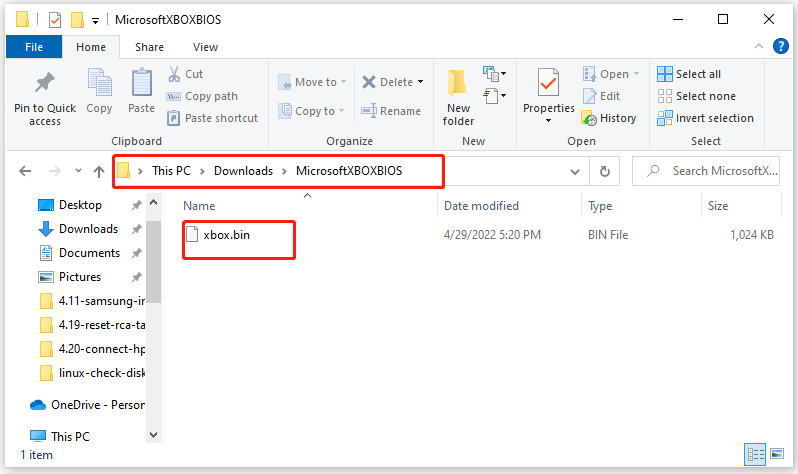
Task: Open the File menu tab
Action: tap(34, 47)
